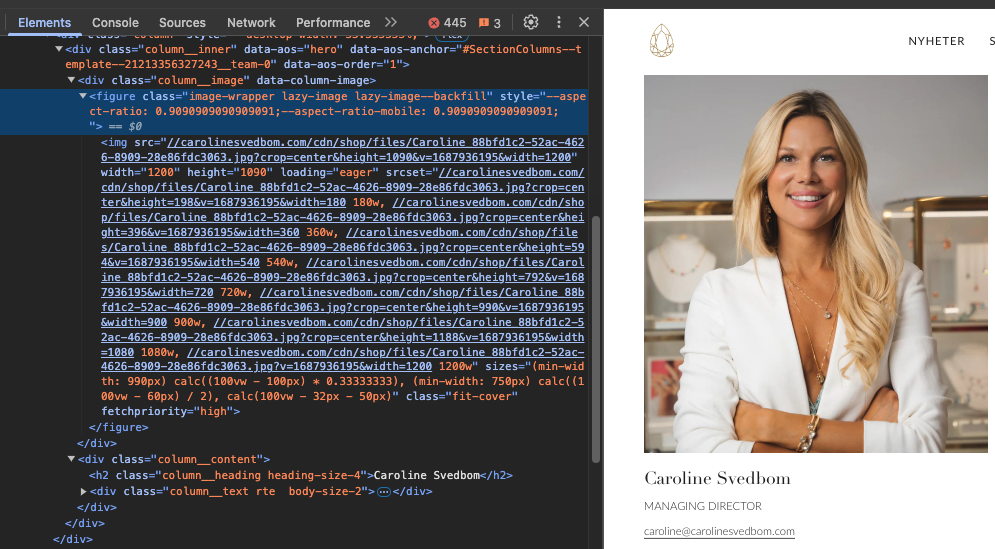Open the NYHETER menu on the website
The image size is (995, 549).
pos(936,41)
